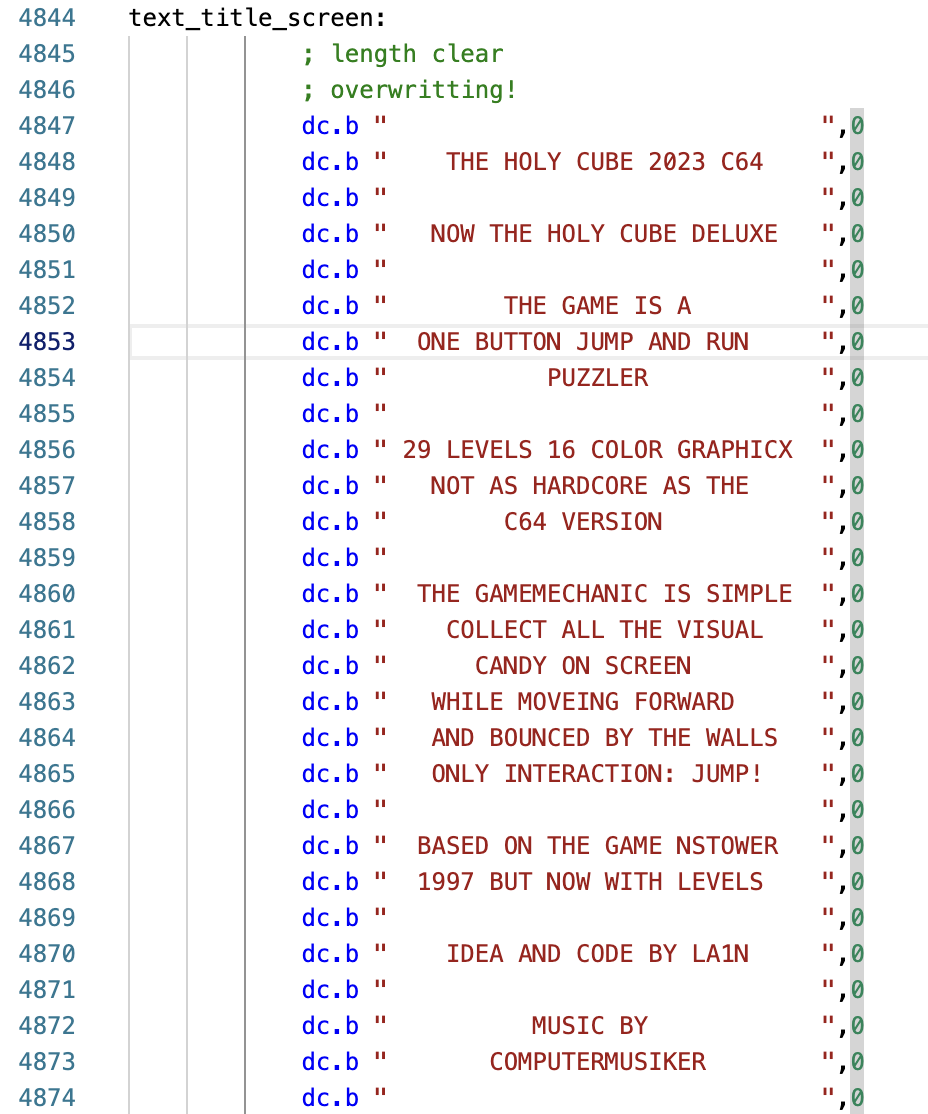Click the trailing 0 on line 4874
This screenshot has height=1114, width=928.
857,1098
